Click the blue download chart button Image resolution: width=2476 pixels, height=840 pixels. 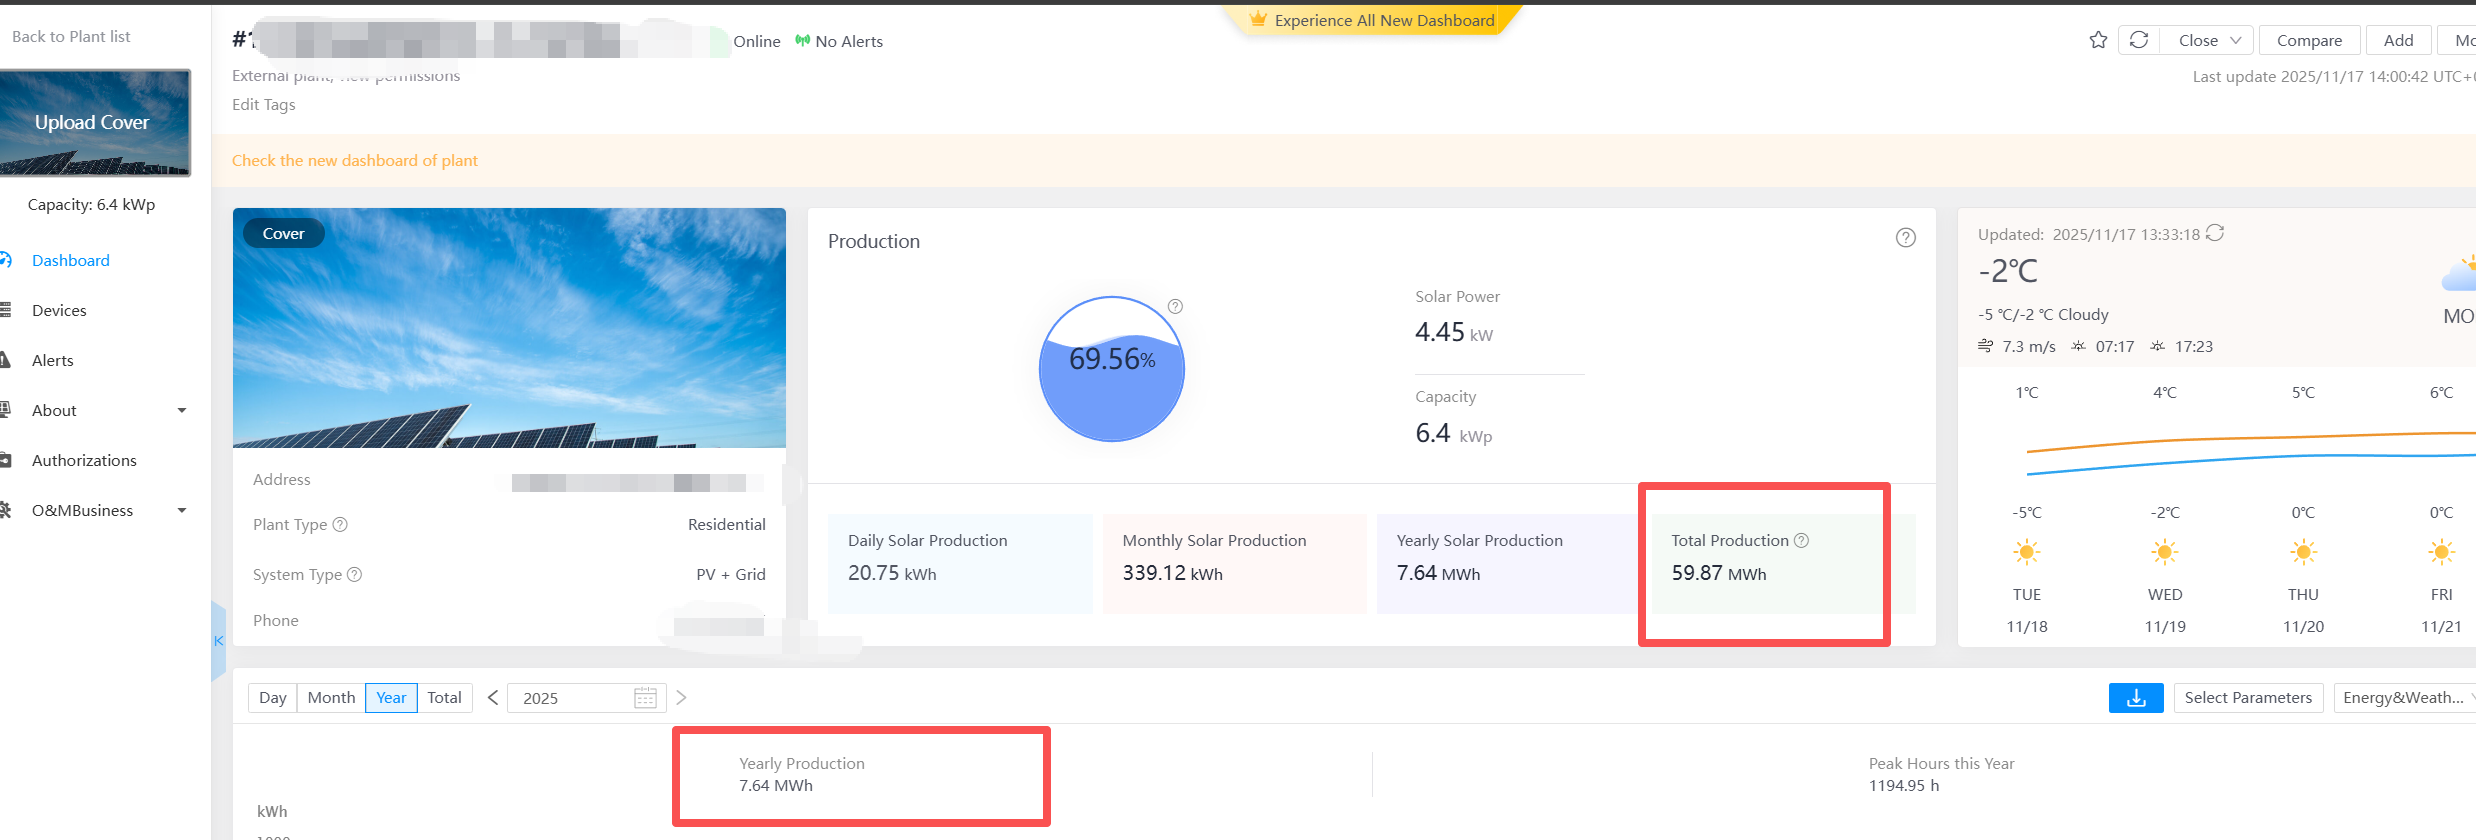(x=2135, y=698)
